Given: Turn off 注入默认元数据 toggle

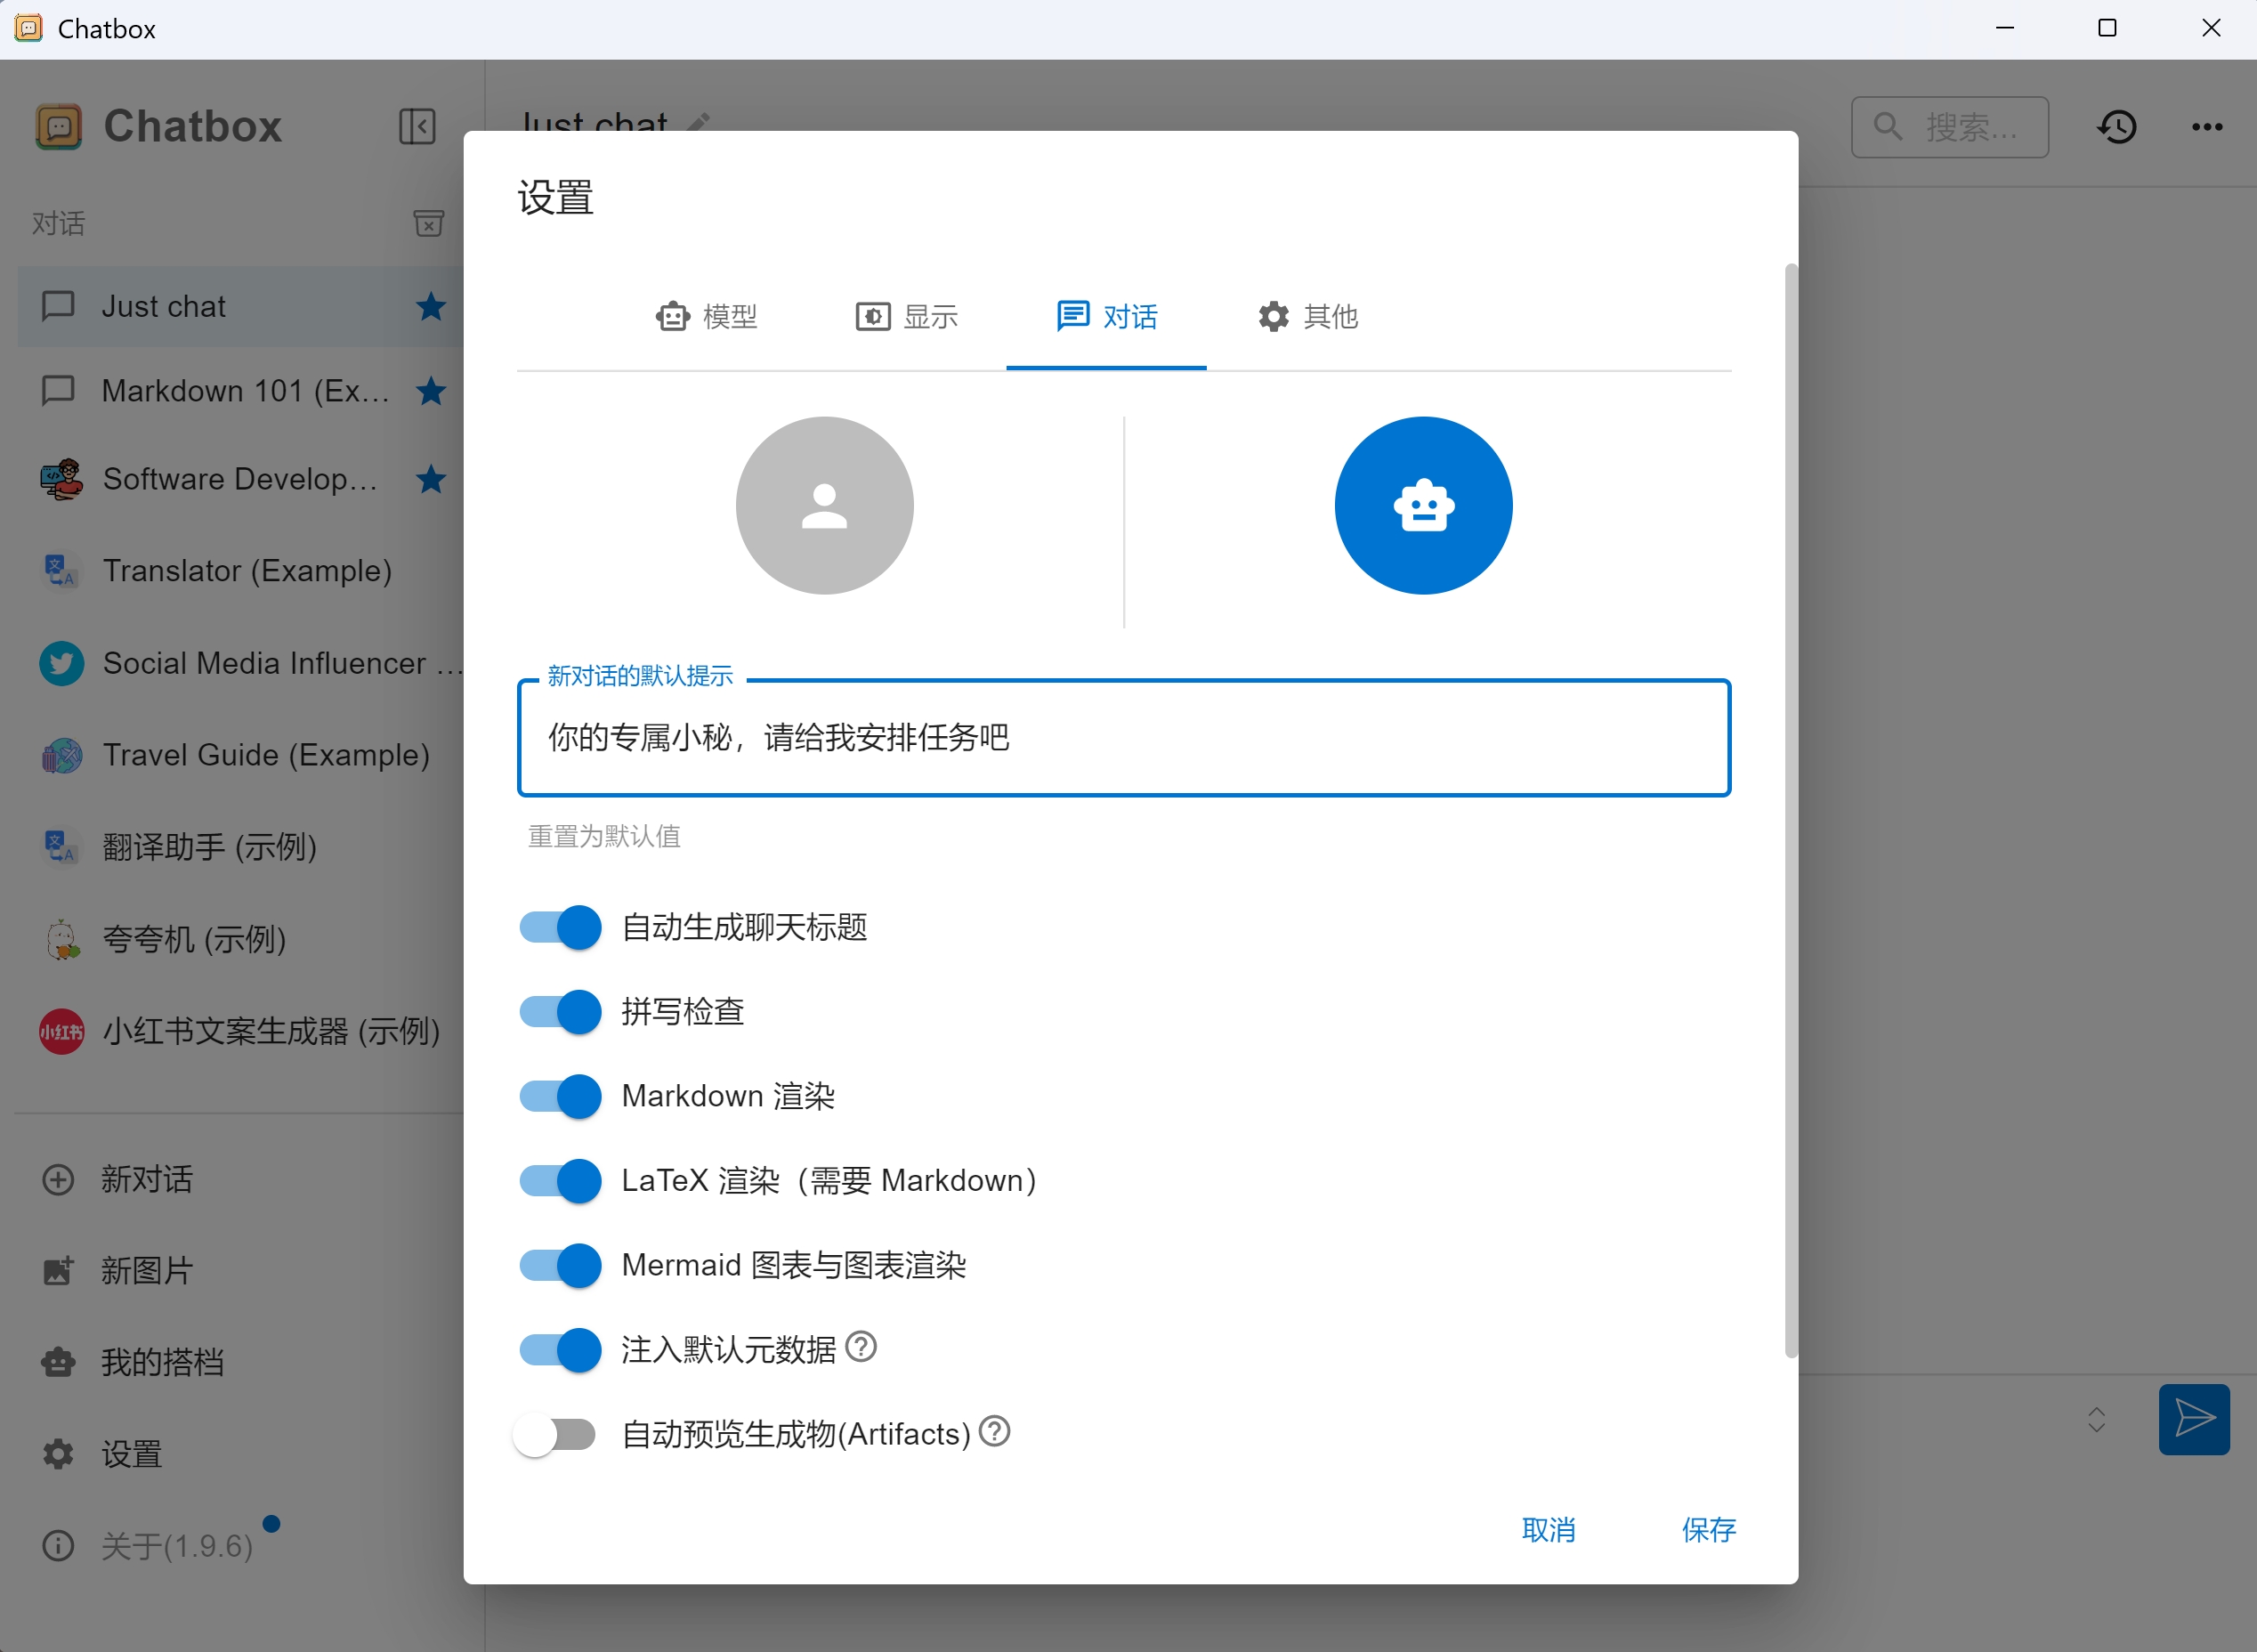Looking at the screenshot, I should click(560, 1350).
